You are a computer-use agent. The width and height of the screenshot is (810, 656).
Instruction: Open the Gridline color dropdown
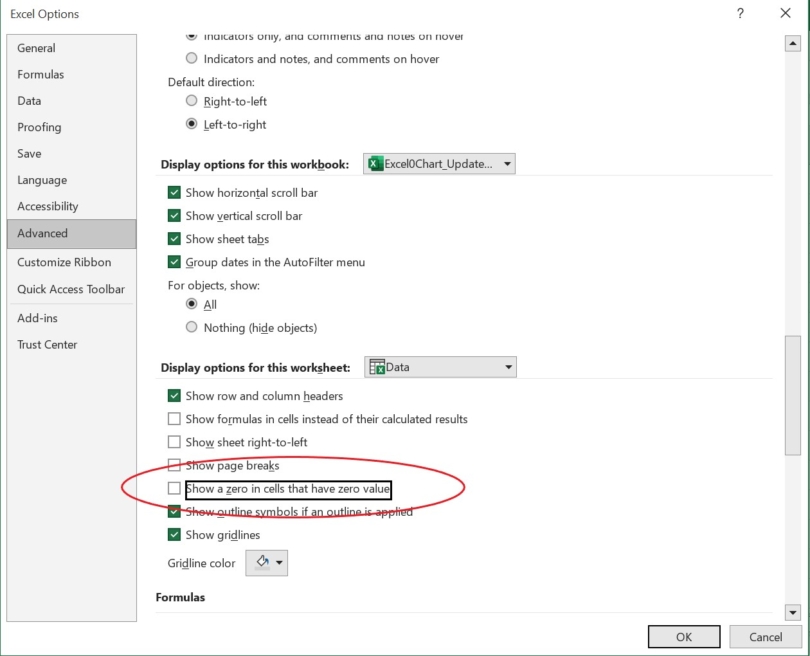pyautogui.click(x=268, y=562)
